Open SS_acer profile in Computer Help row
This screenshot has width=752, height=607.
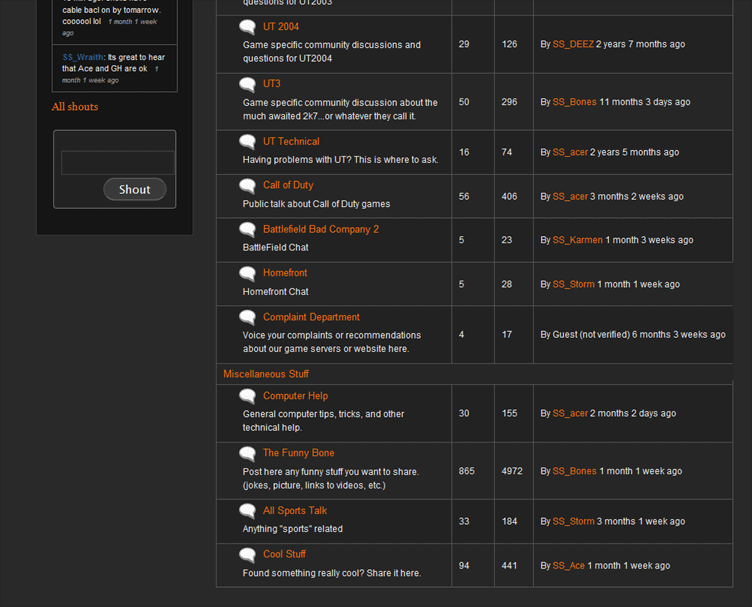pos(570,413)
